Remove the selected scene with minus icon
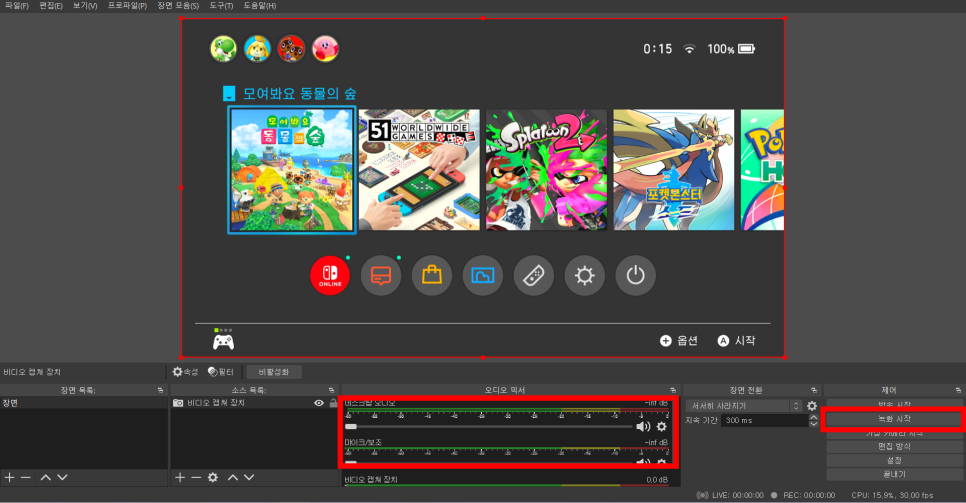This screenshot has width=966, height=503. (x=25, y=477)
